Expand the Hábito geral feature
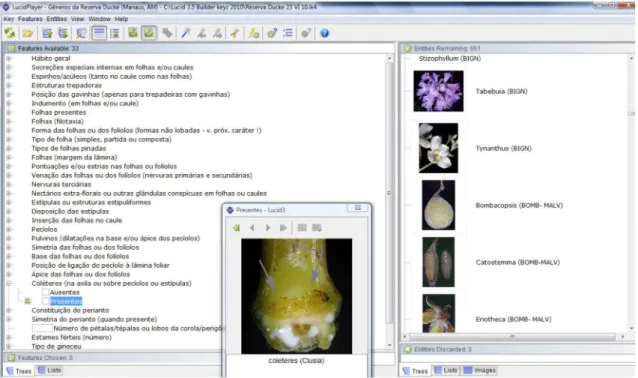This screenshot has height=378, width=638. pos(9,59)
